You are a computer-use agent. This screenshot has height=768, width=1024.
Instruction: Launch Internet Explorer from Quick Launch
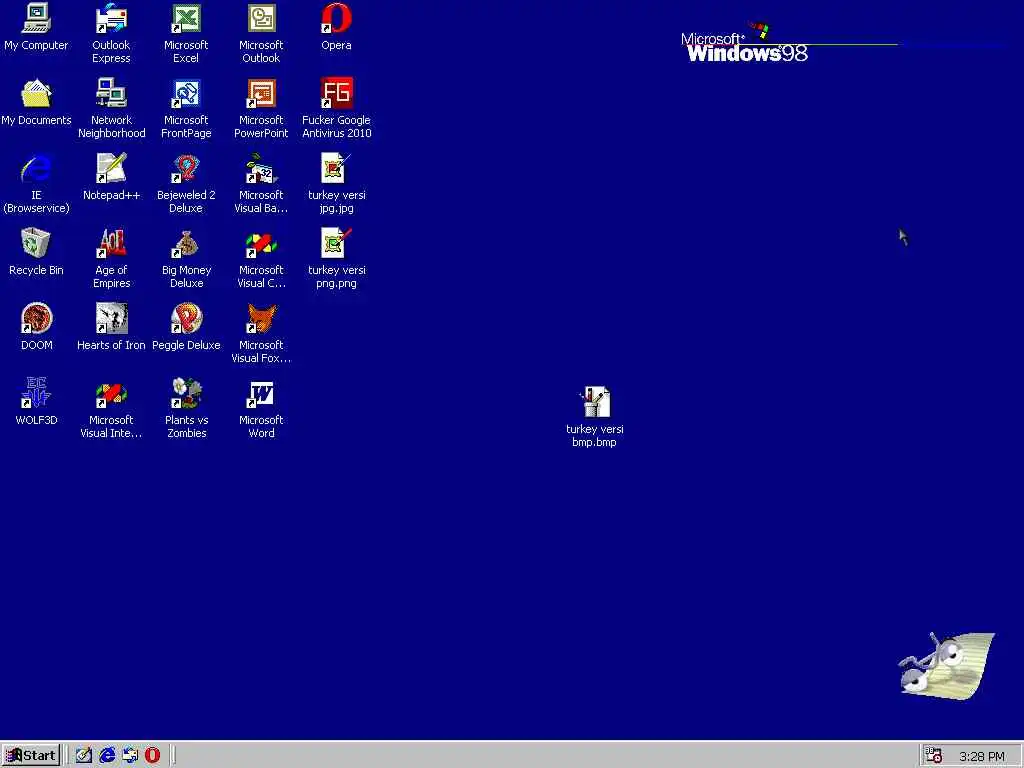point(107,756)
